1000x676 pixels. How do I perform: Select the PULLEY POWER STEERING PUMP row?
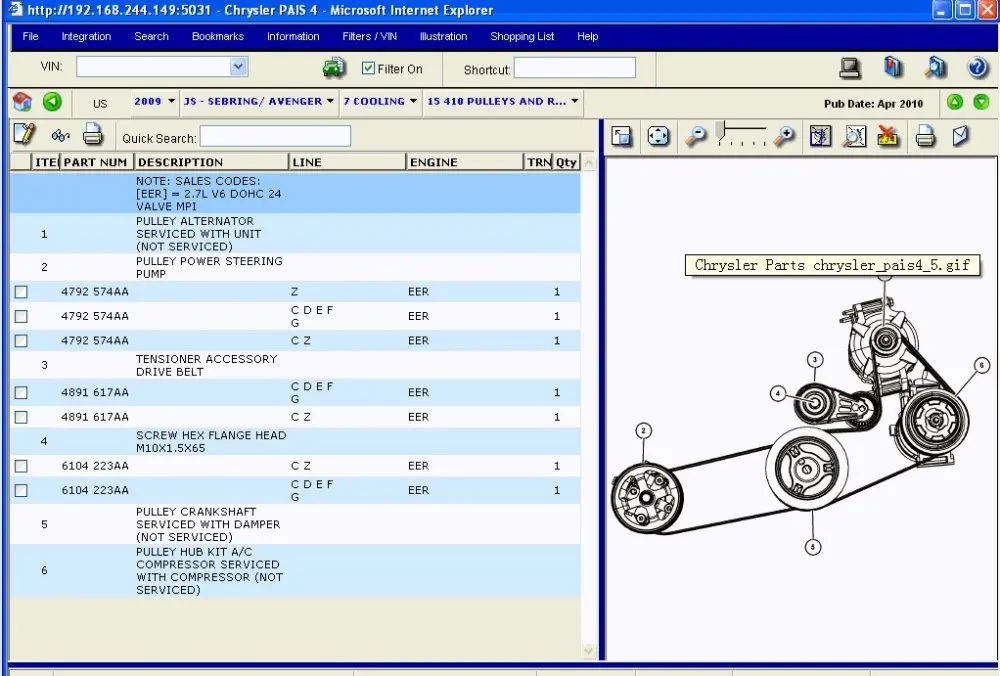click(295, 267)
